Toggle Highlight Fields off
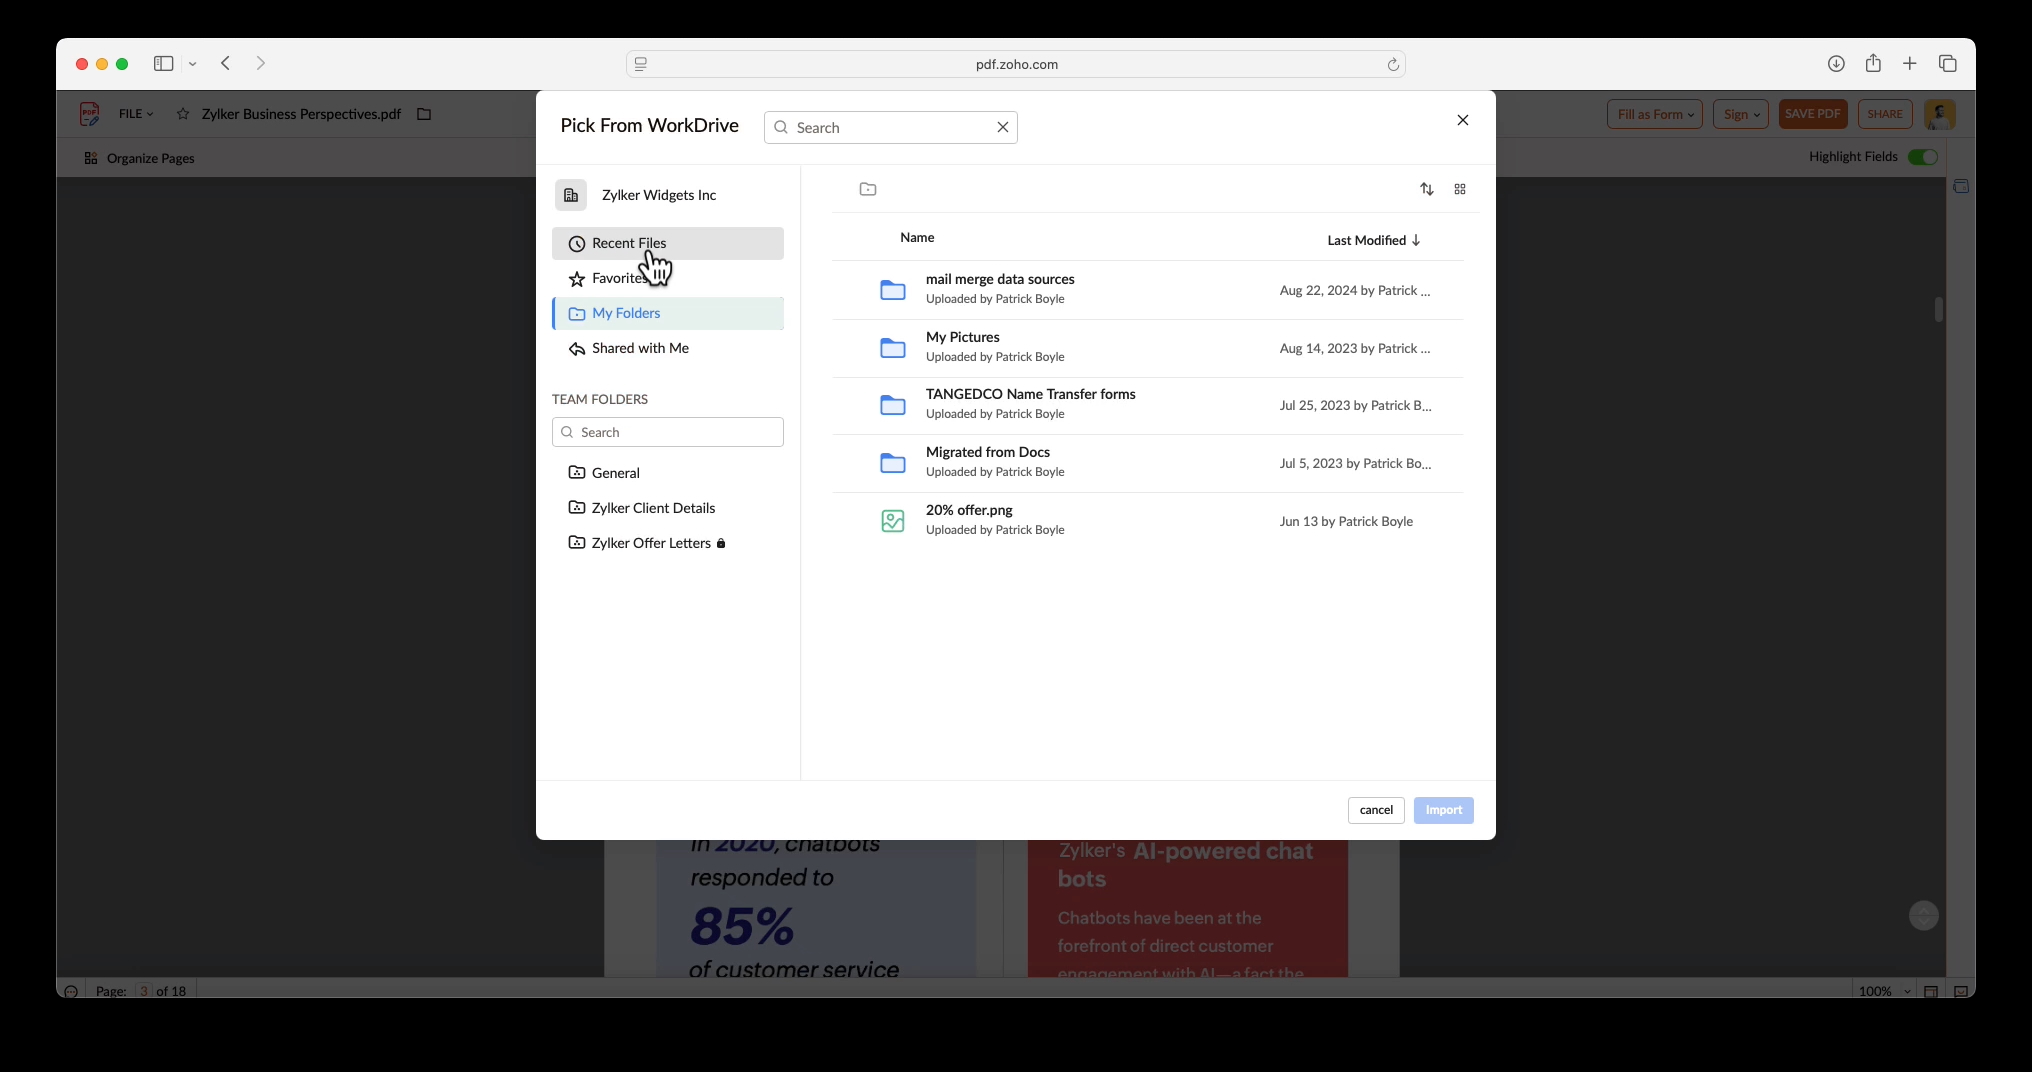 (1923, 157)
